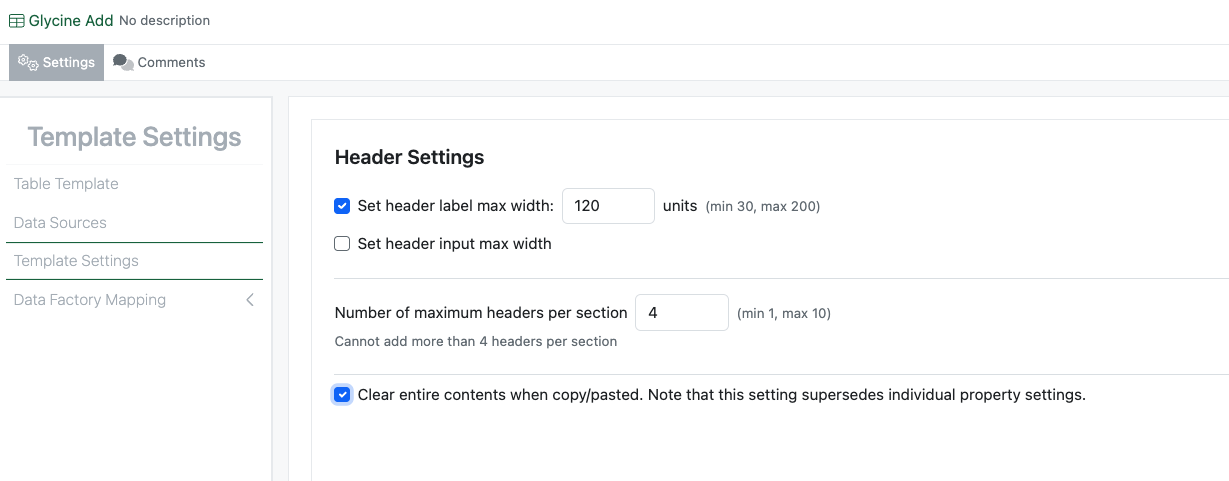Screen dimensions: 1229x481
Task: Click the table icon beside Glycine Add
Action: 17,21
